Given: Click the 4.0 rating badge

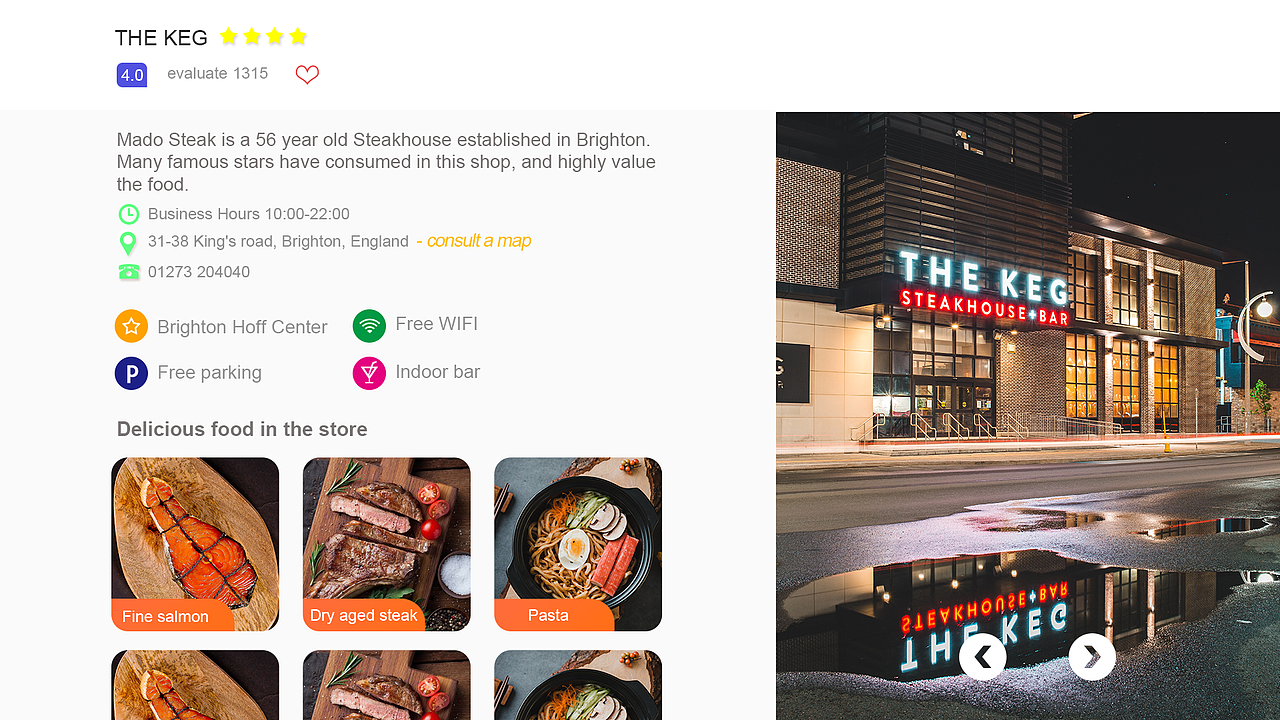Looking at the screenshot, I should (x=132, y=75).
